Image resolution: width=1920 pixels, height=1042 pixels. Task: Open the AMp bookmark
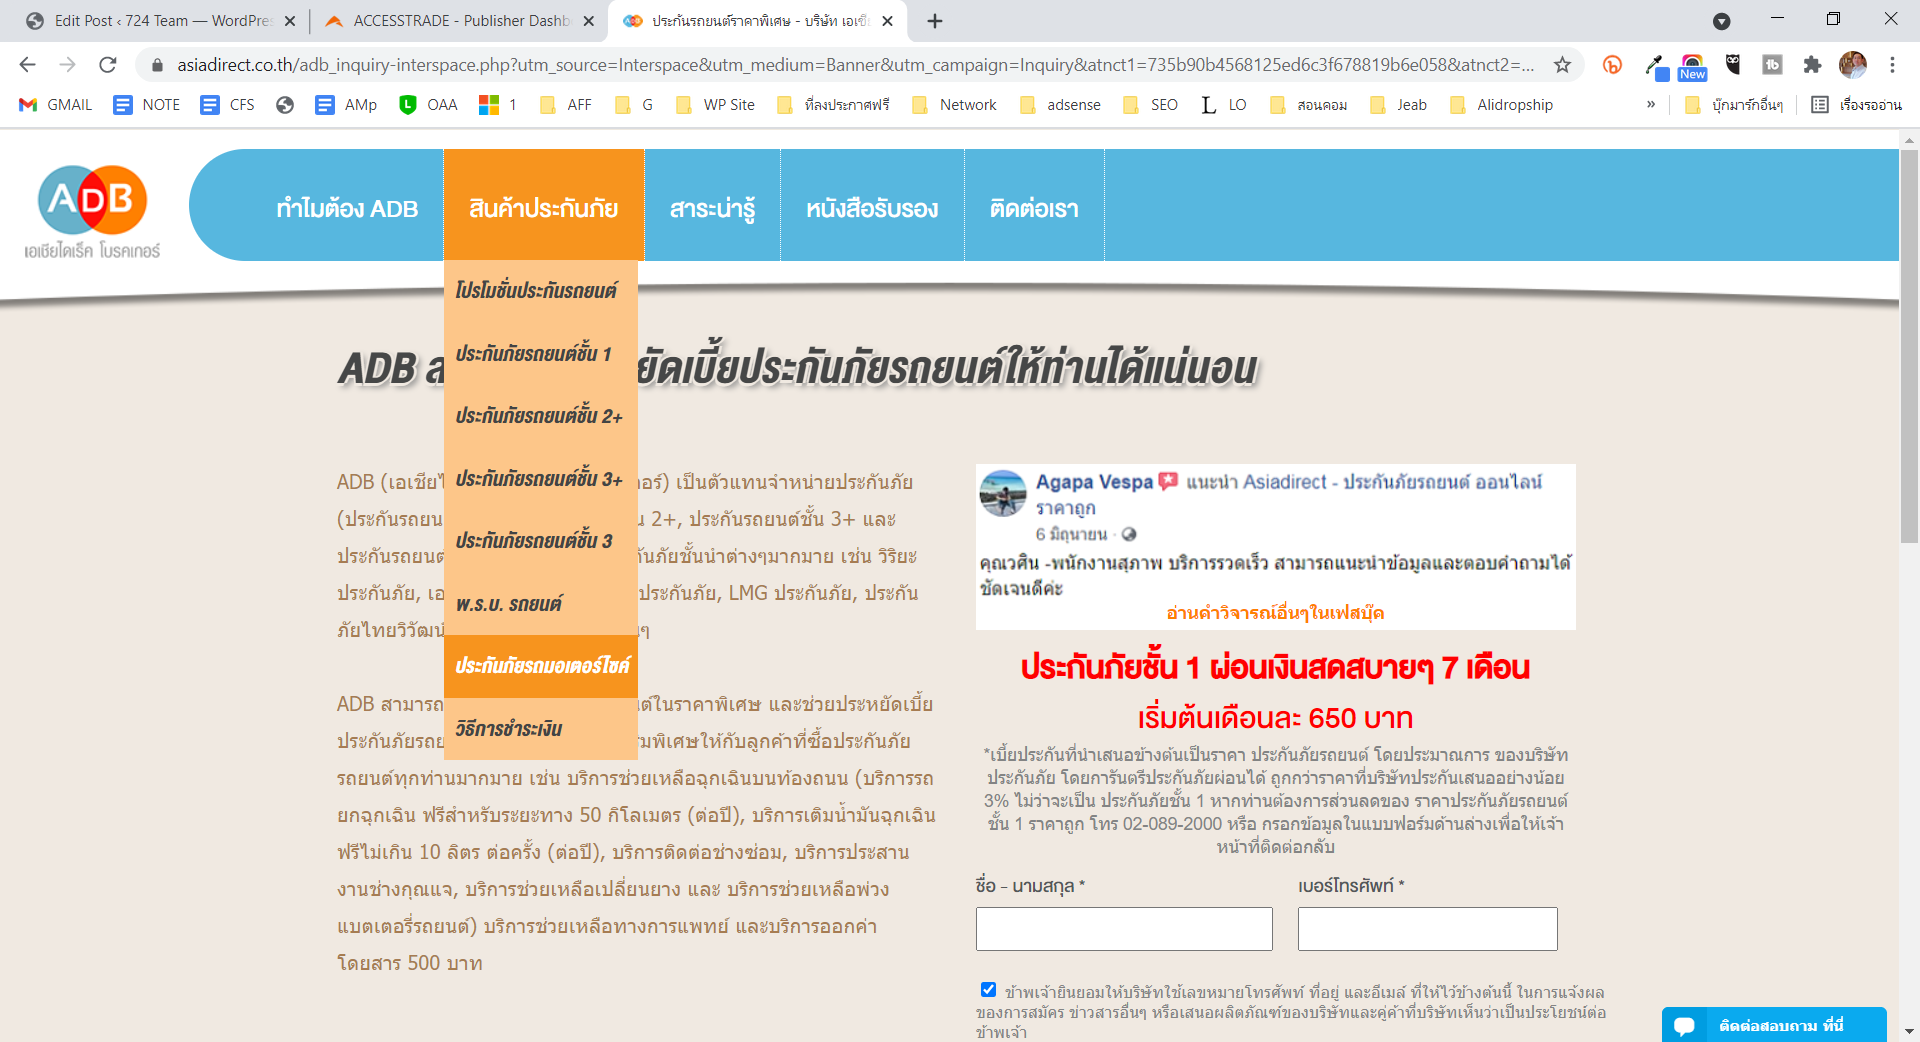click(346, 105)
